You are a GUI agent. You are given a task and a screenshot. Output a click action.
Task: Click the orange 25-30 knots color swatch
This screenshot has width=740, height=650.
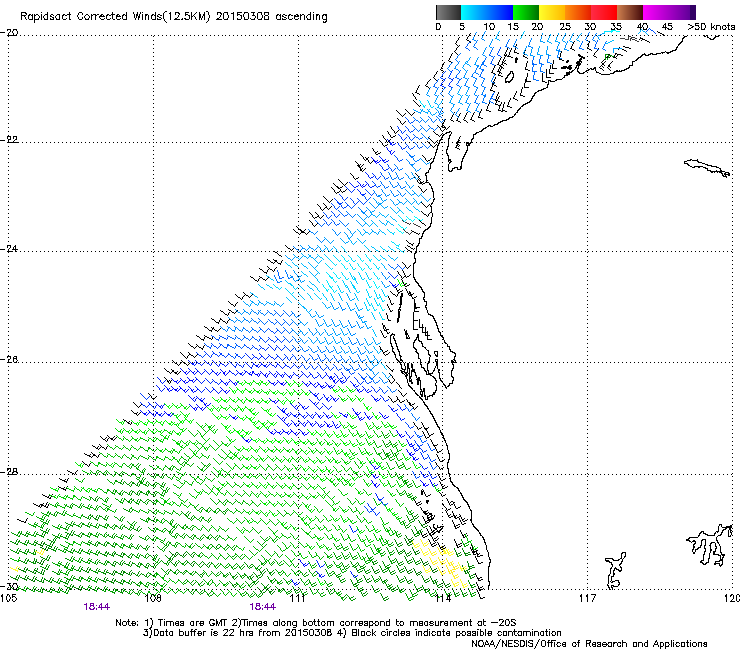(578, 12)
